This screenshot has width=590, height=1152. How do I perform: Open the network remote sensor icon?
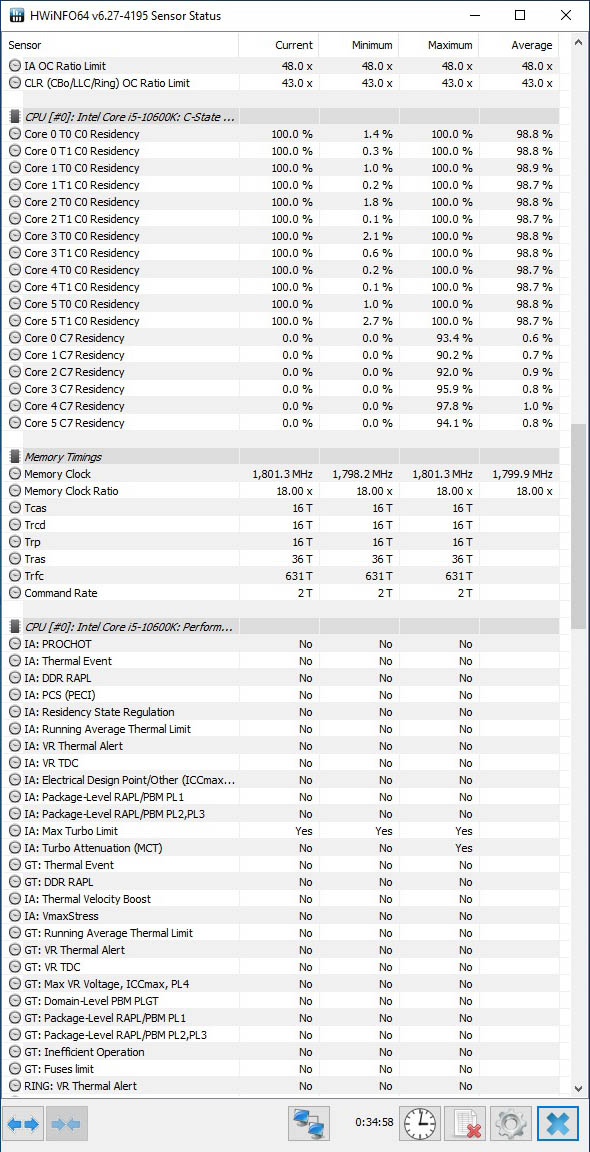tap(309, 1124)
